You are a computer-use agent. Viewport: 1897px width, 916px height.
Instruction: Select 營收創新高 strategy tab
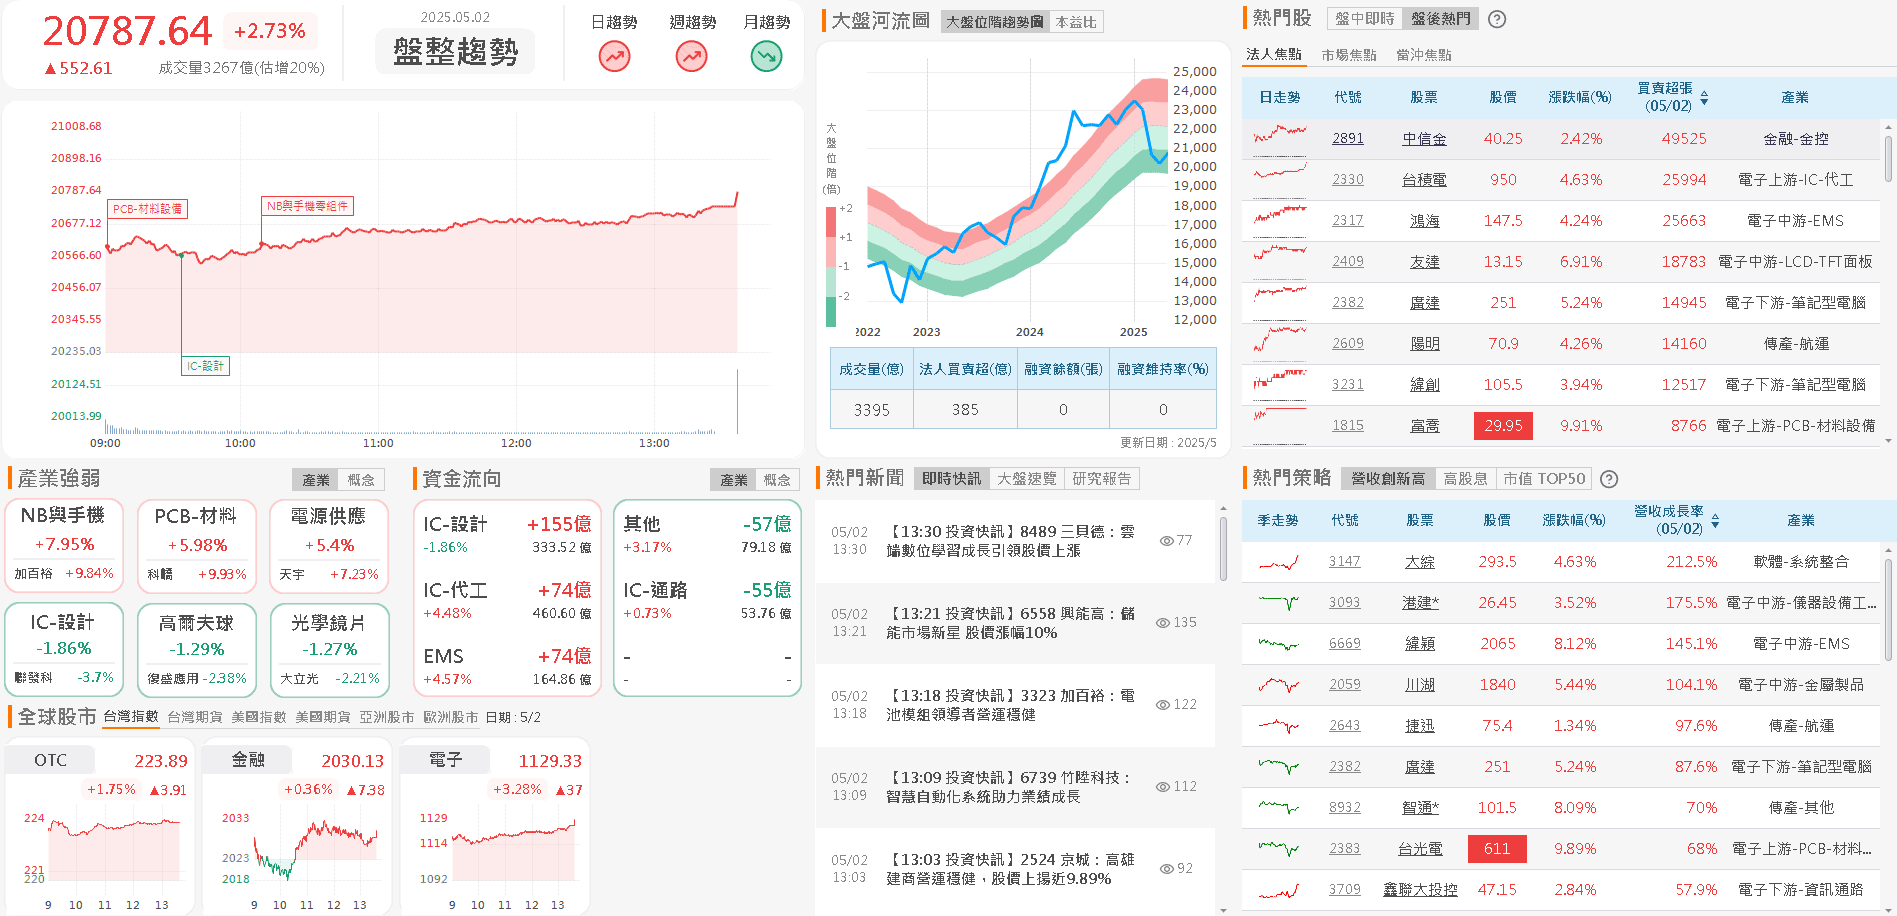1388,479
